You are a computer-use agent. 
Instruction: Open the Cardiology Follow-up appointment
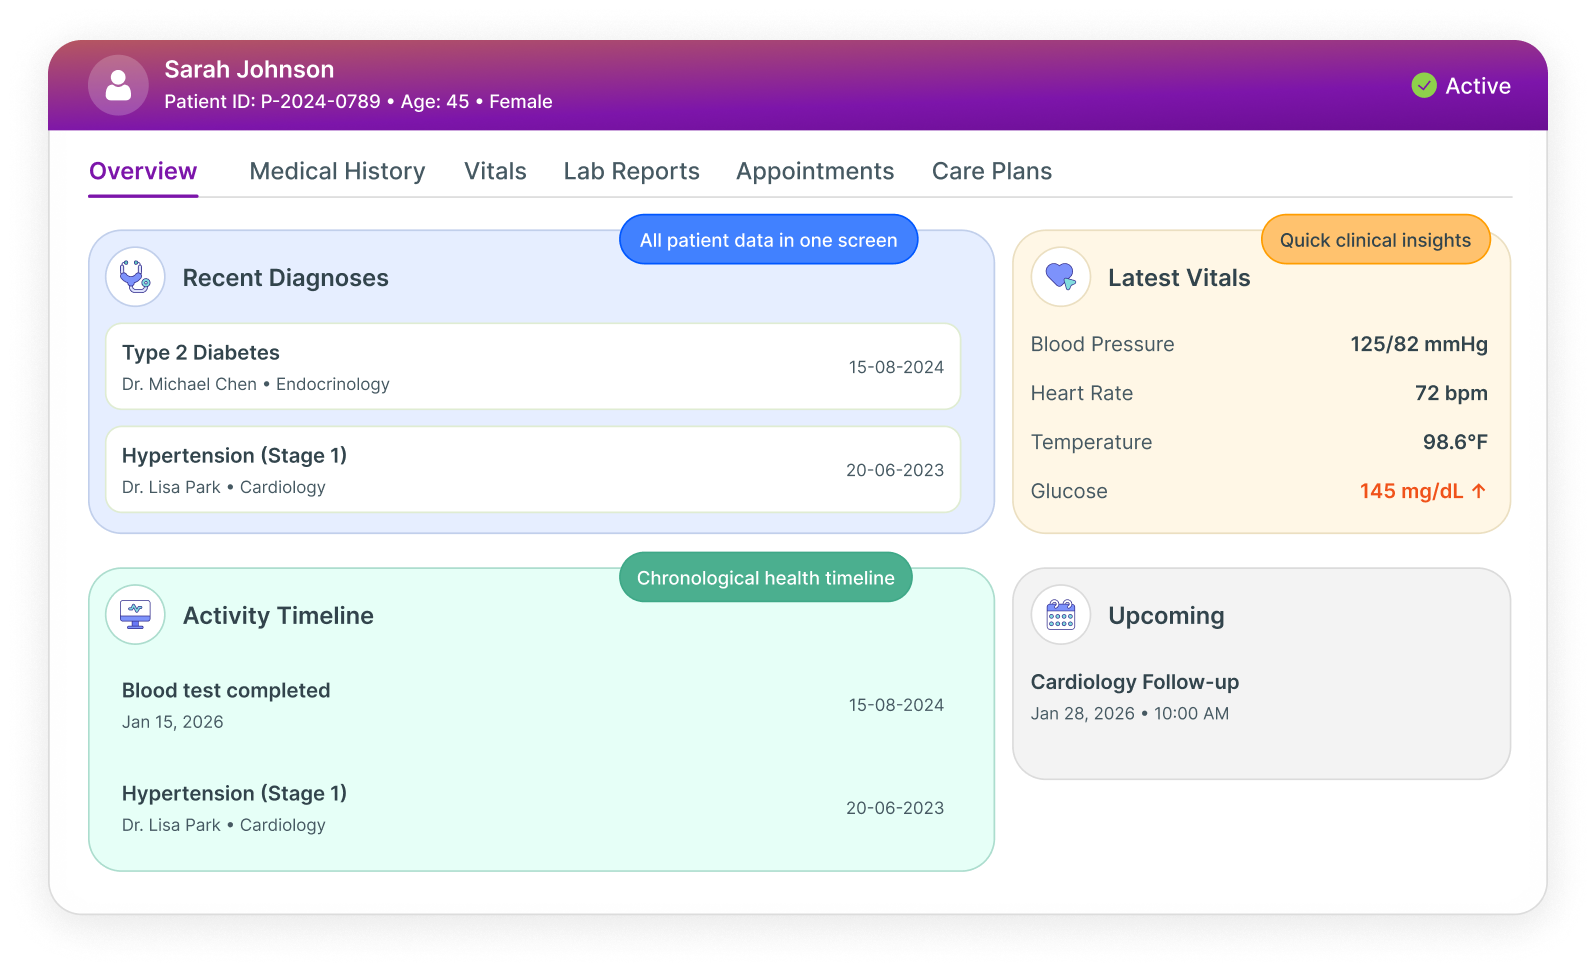click(x=1134, y=683)
